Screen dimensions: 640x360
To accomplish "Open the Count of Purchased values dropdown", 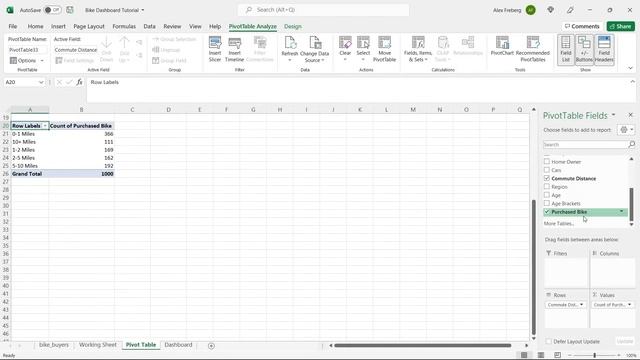I will point(629,304).
